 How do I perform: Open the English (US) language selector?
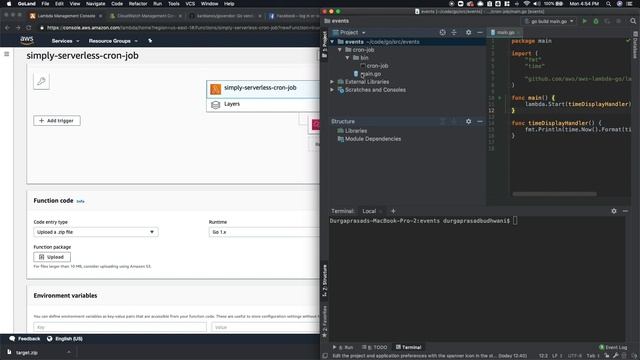pos(65,339)
